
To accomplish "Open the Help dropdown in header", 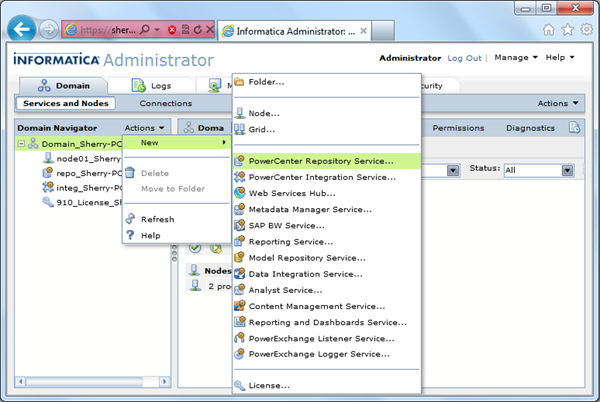I will pyautogui.click(x=560, y=57).
